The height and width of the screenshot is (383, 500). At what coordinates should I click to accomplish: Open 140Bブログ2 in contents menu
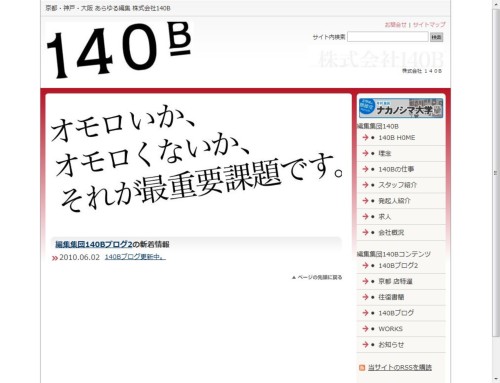tap(401, 266)
